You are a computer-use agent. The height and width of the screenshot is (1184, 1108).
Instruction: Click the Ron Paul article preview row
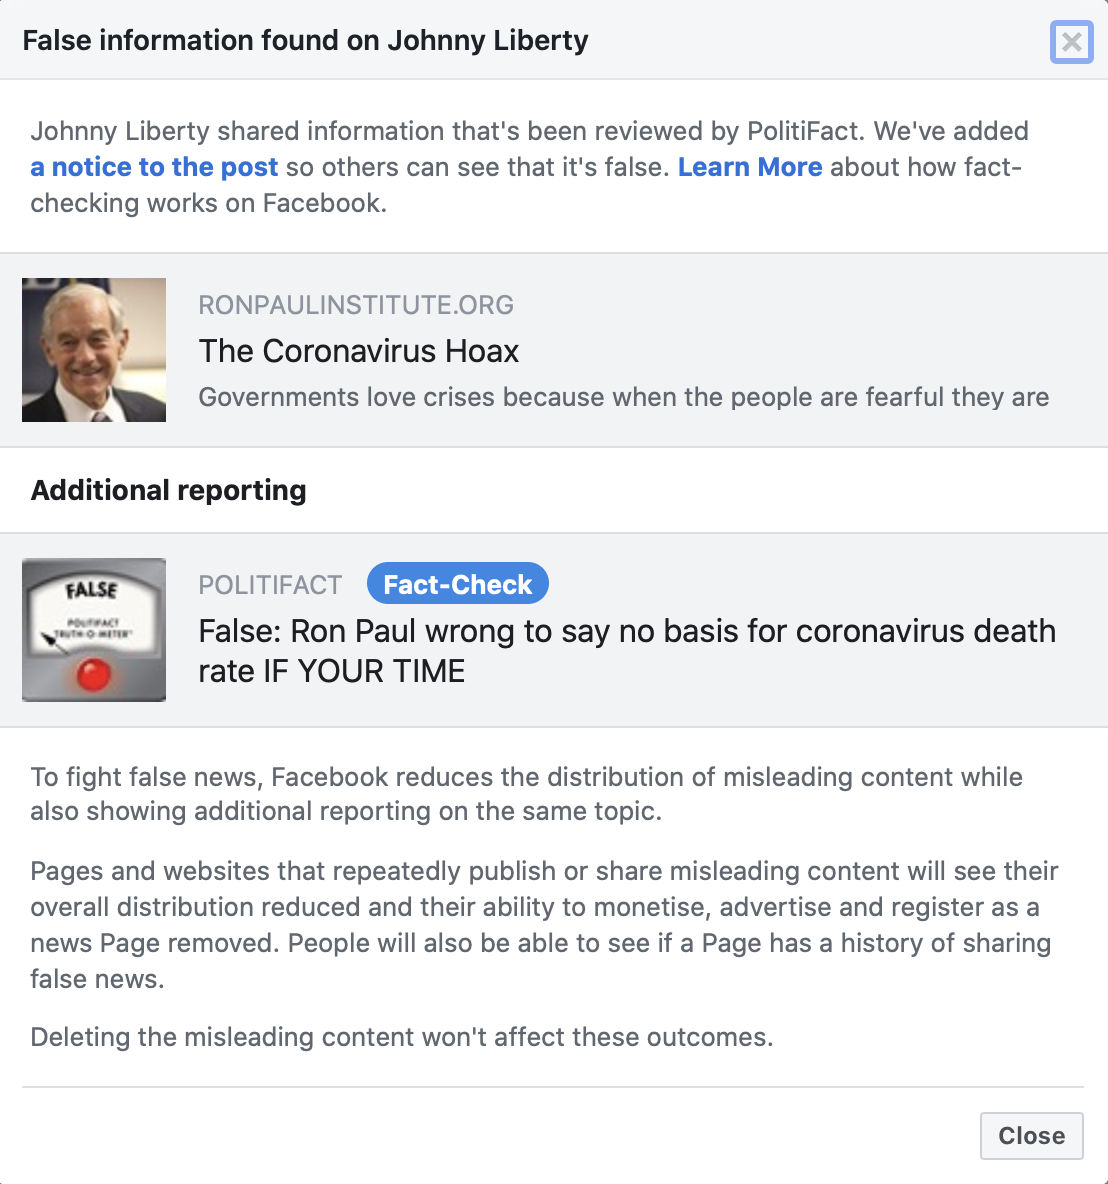[x=554, y=349]
